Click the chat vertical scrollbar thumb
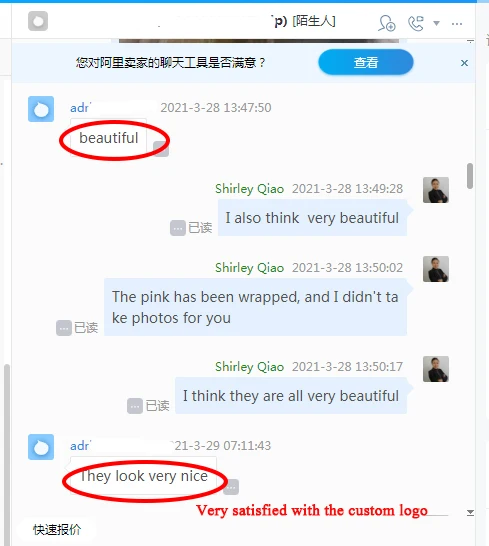The height and width of the screenshot is (546, 489). [x=470, y=176]
